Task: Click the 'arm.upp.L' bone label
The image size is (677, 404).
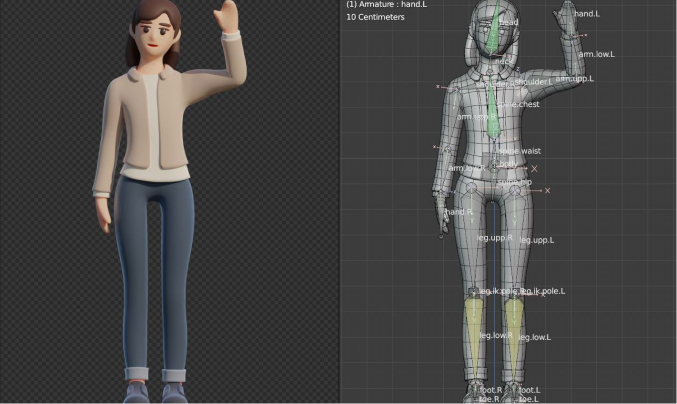Action: 575,79
